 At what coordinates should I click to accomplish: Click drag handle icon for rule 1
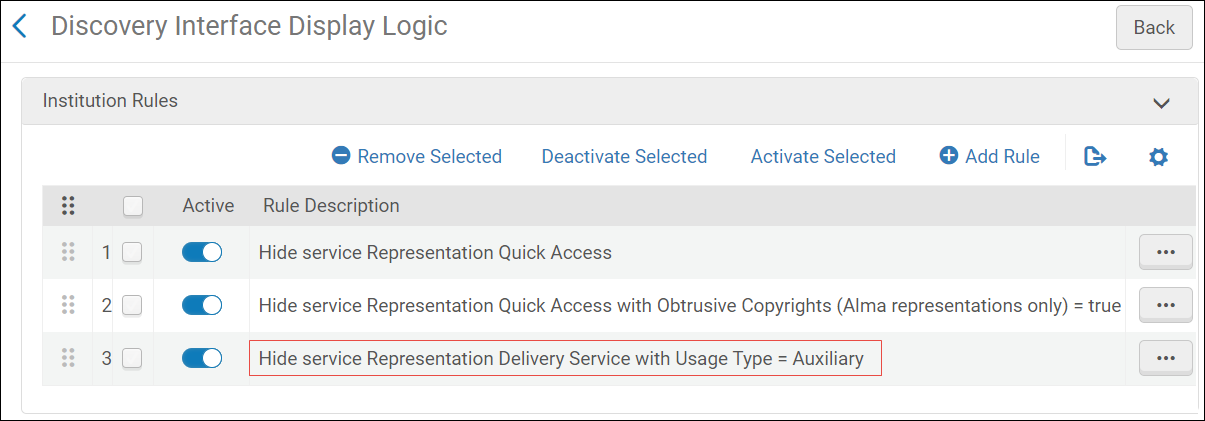coord(68,252)
